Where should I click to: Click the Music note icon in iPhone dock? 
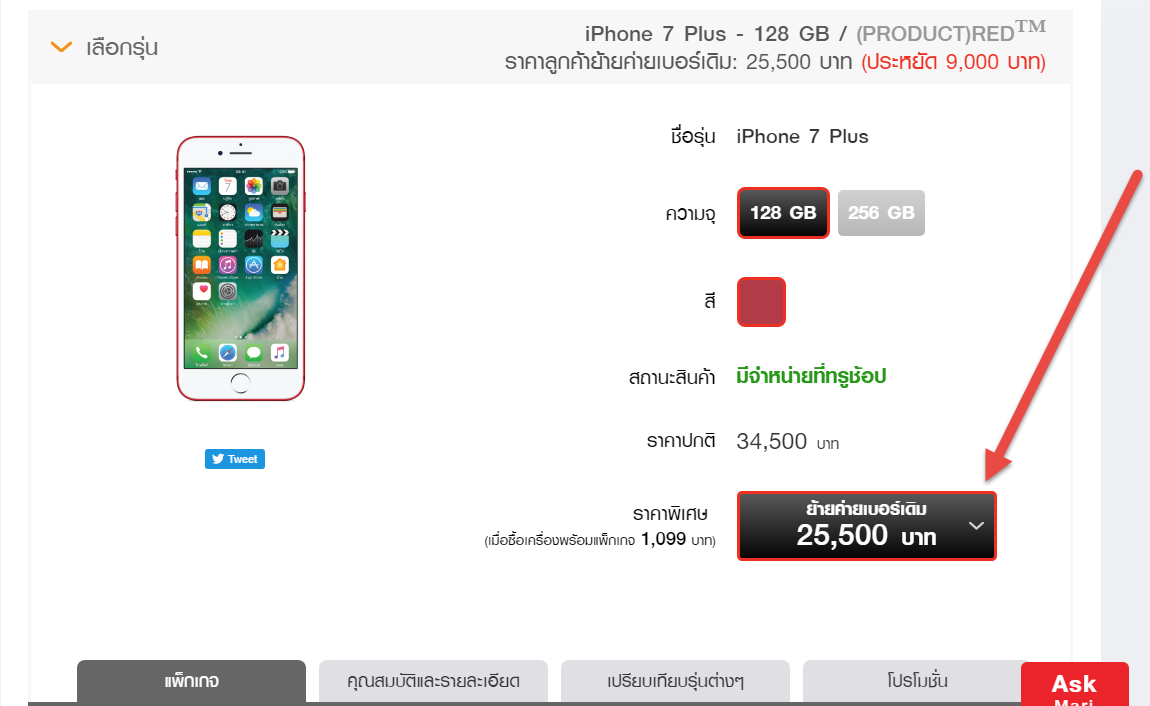(279, 353)
